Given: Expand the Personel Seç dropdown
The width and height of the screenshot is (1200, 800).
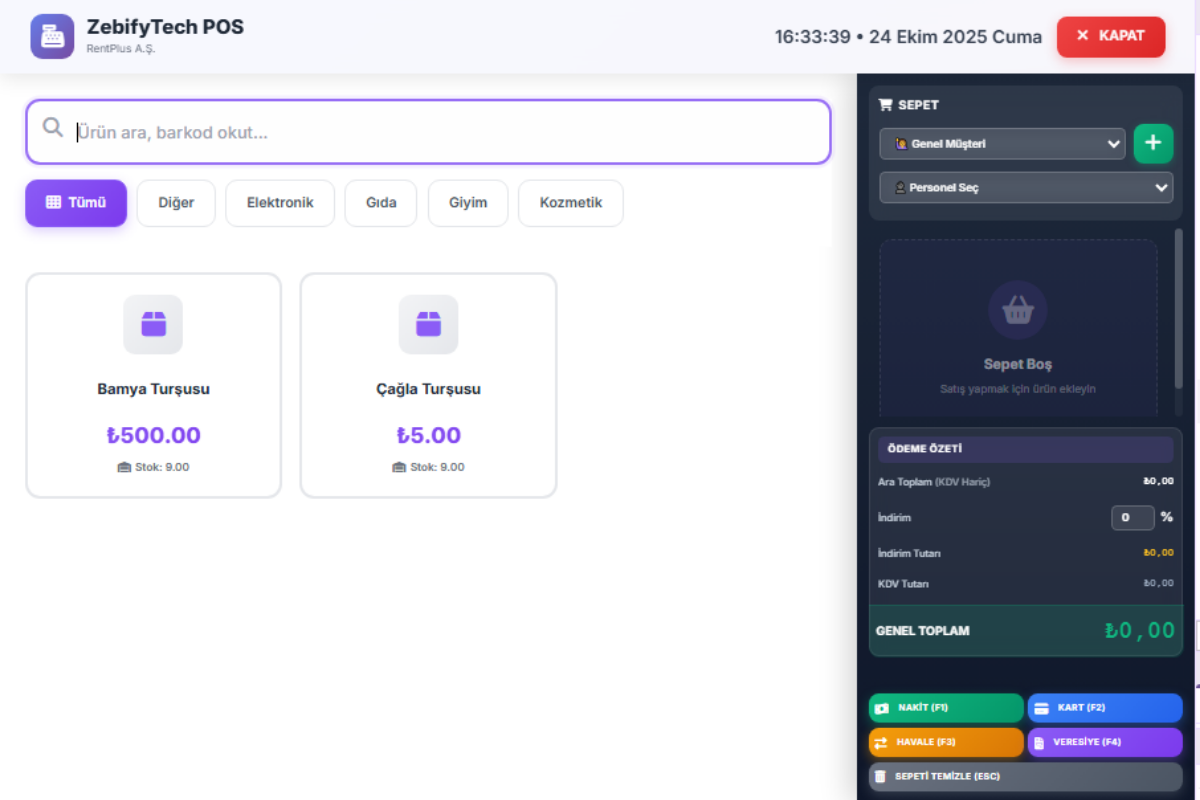Looking at the screenshot, I should point(1026,187).
